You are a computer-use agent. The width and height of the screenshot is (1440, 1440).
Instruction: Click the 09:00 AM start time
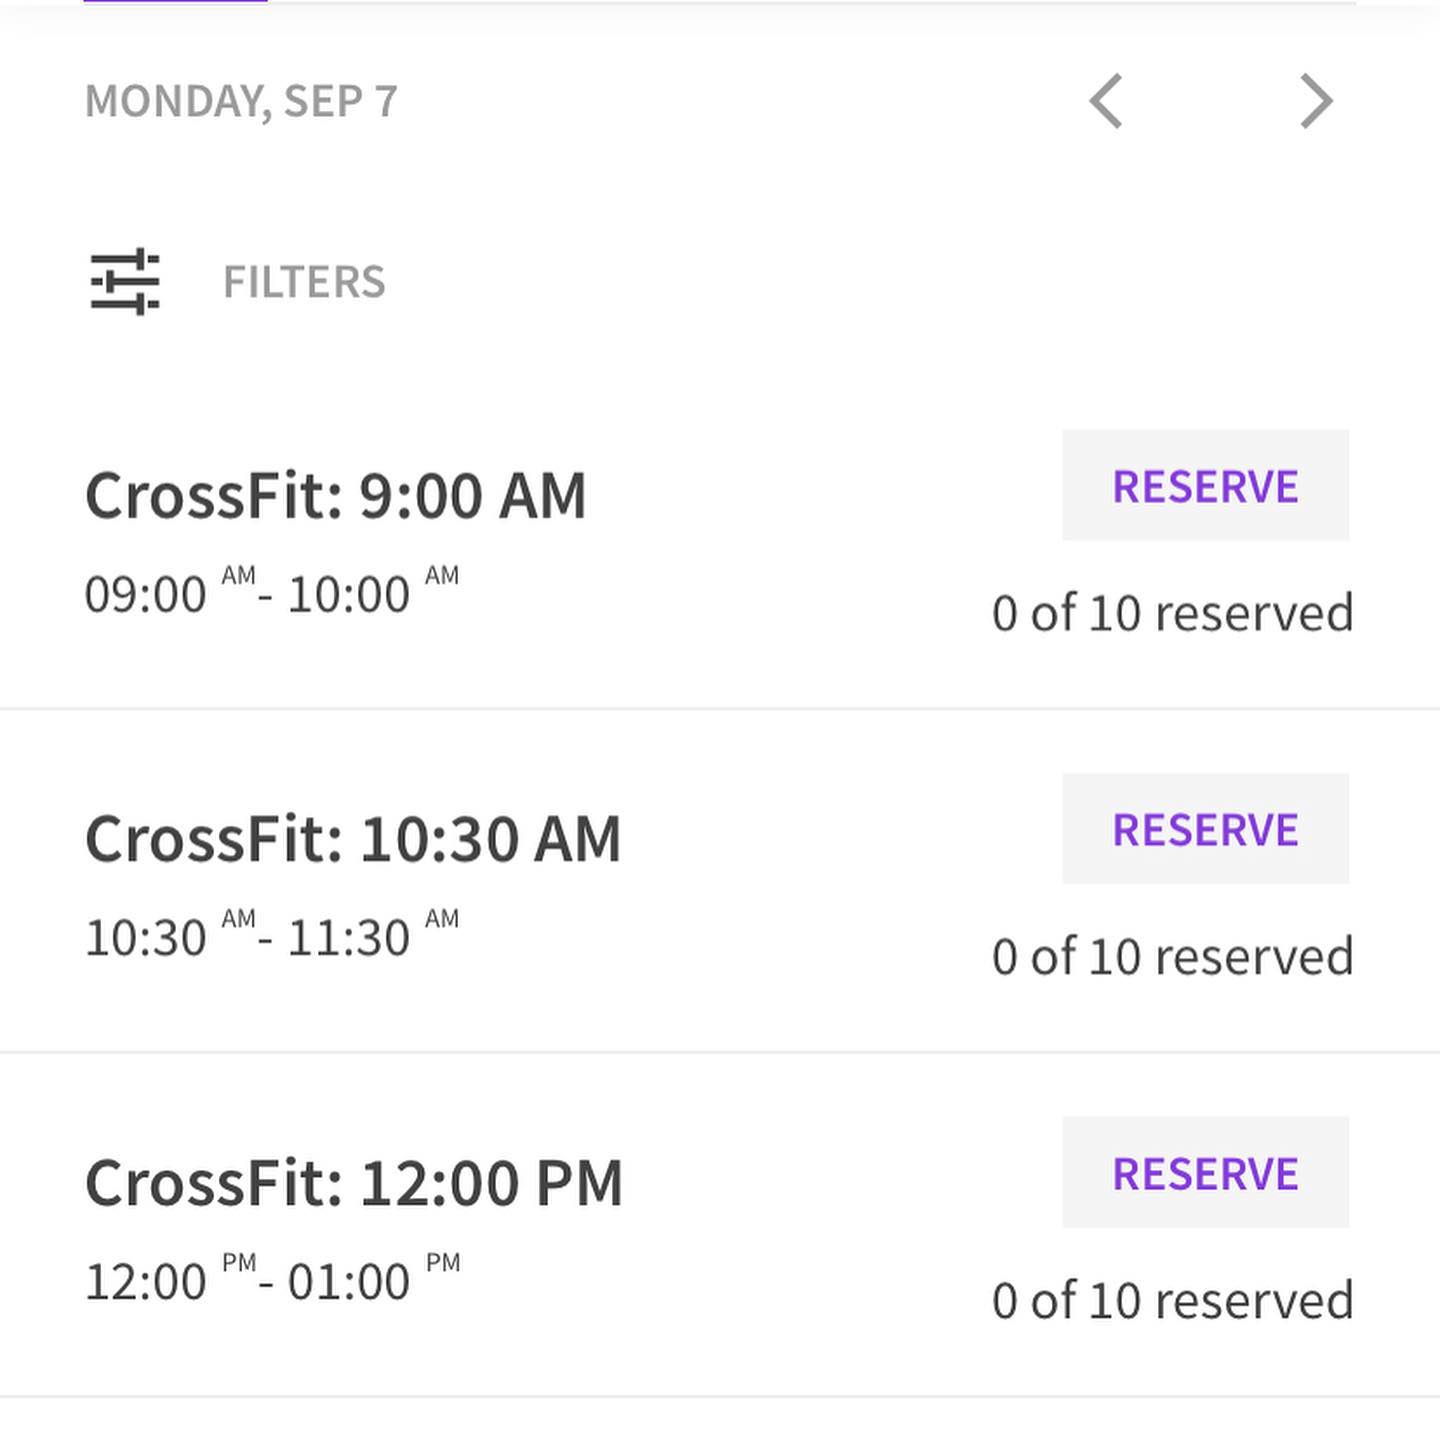[168, 593]
